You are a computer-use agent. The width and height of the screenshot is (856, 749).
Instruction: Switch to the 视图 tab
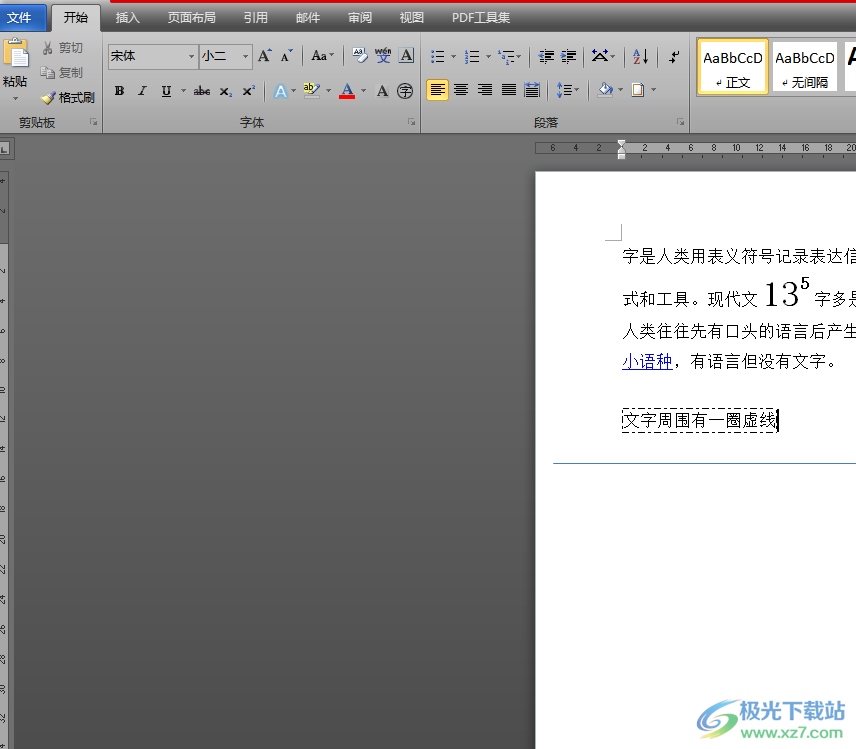[412, 18]
